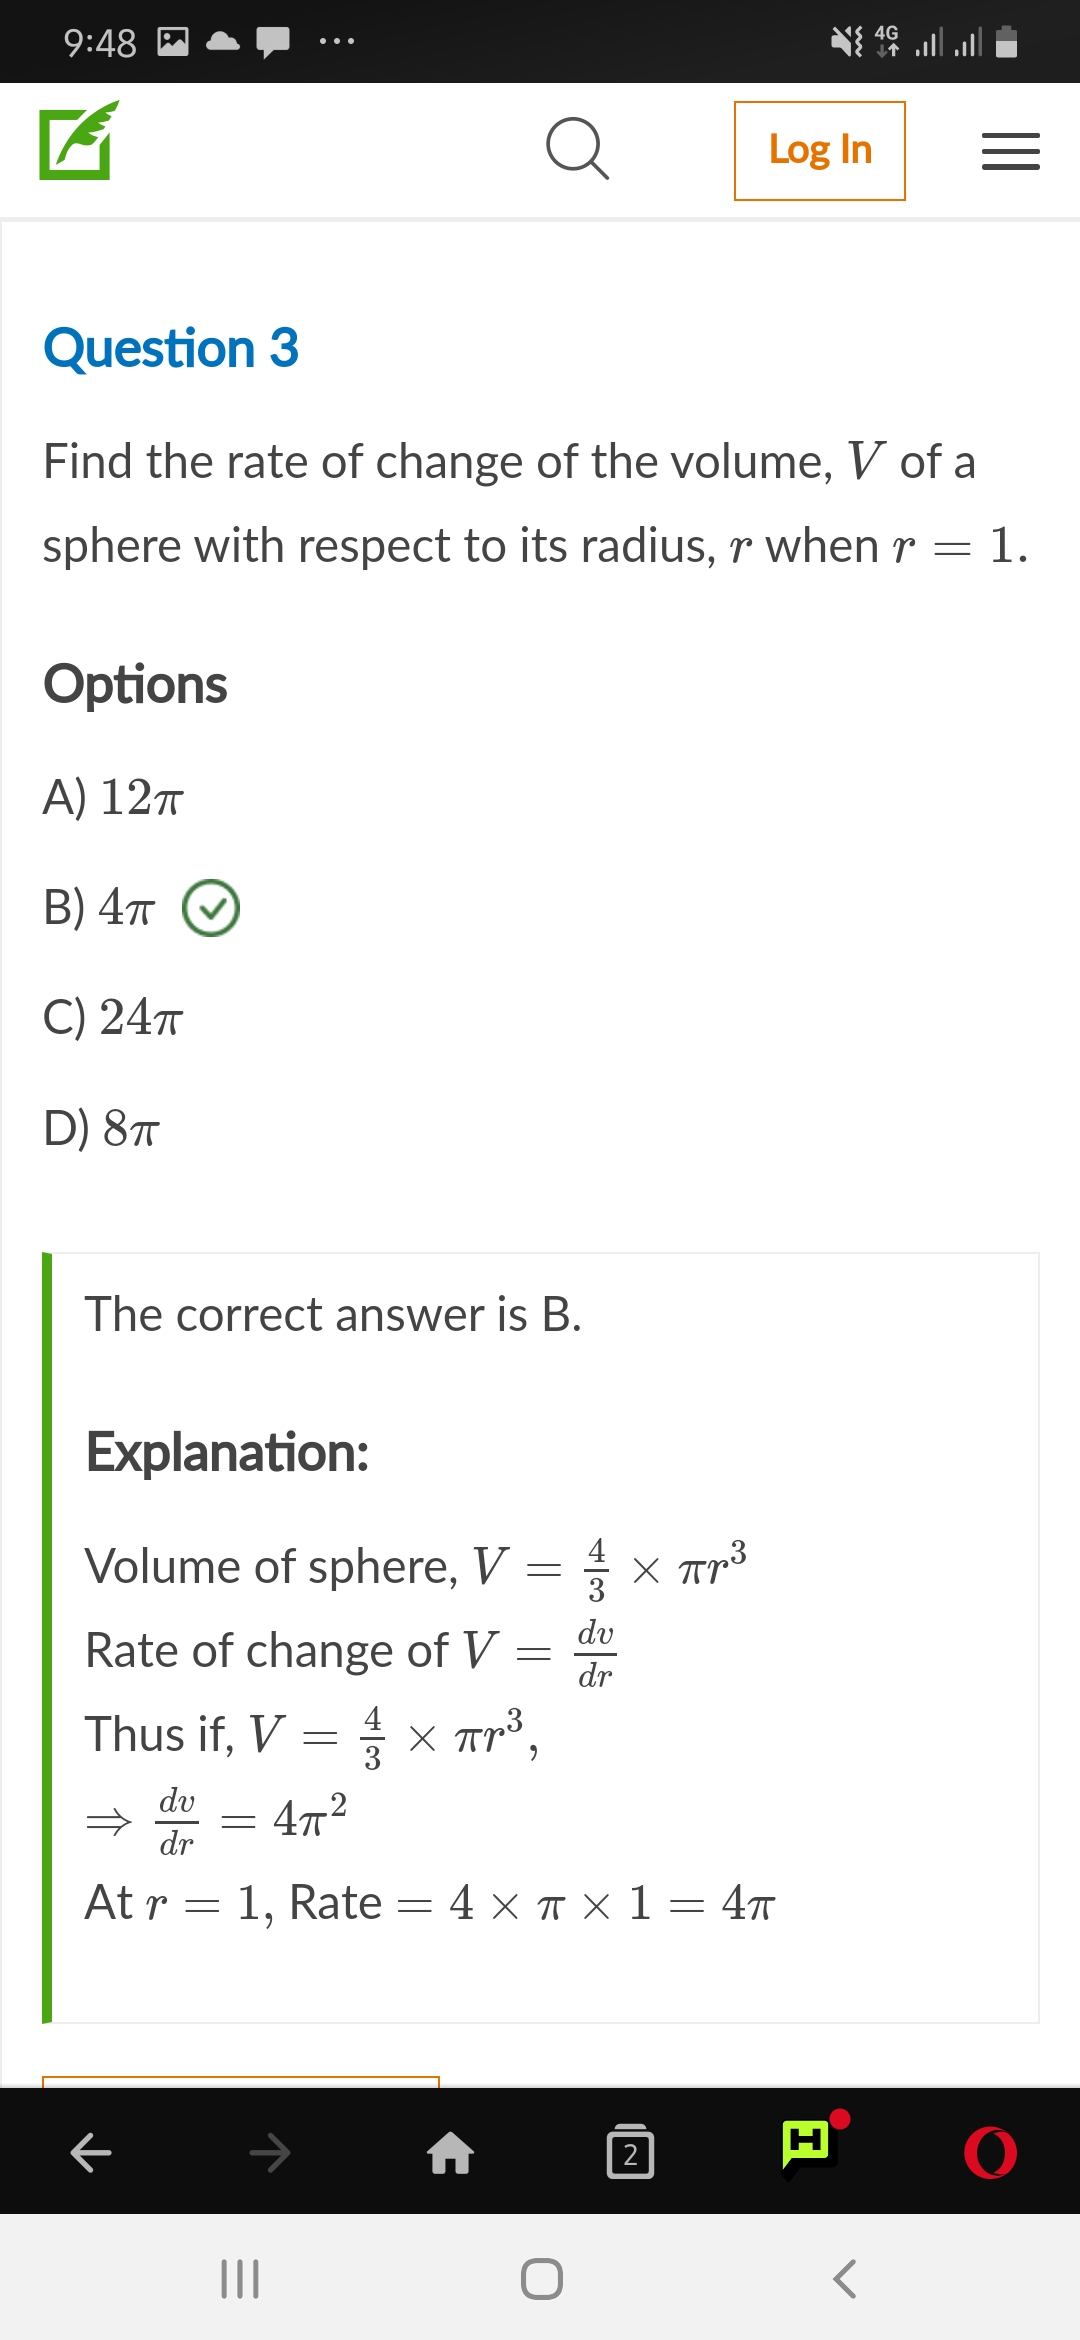
Task: Tap the orange-outlined button below explanation
Action: click(241, 2082)
